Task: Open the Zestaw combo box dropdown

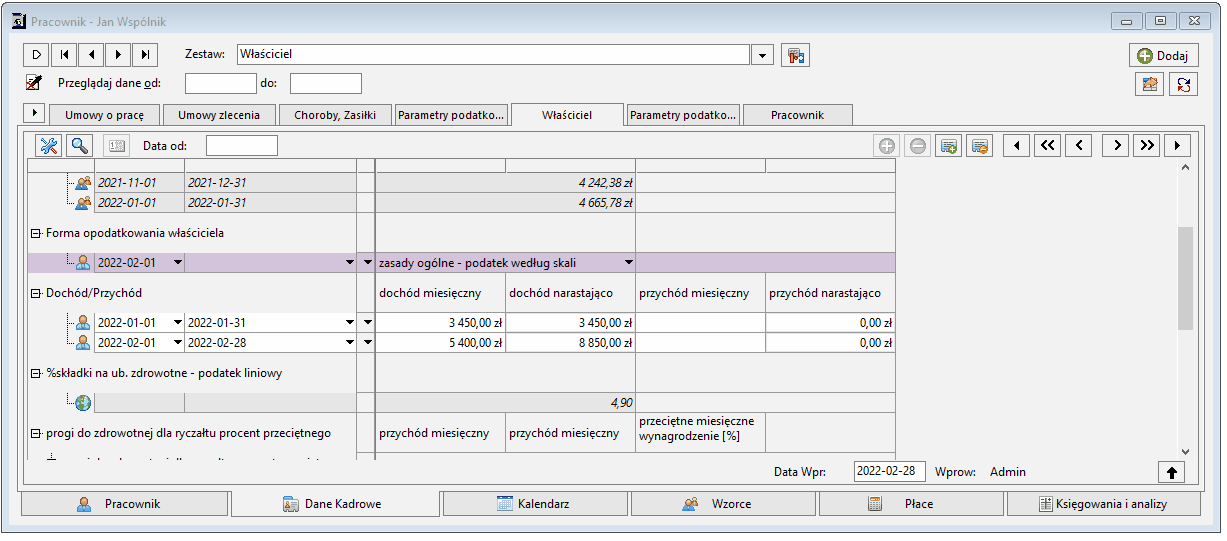Action: [763, 55]
